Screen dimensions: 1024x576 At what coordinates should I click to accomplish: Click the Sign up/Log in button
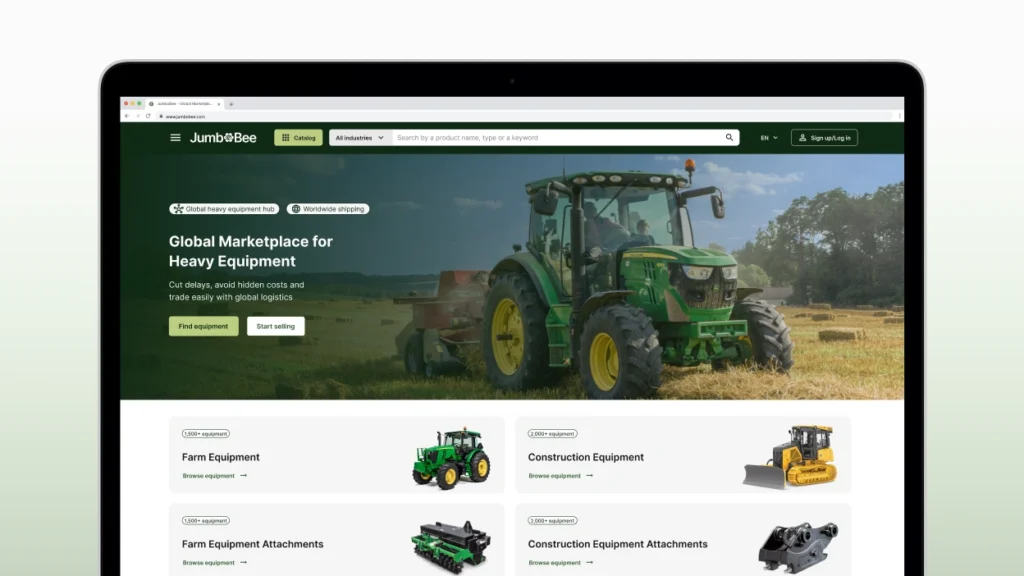(x=824, y=138)
